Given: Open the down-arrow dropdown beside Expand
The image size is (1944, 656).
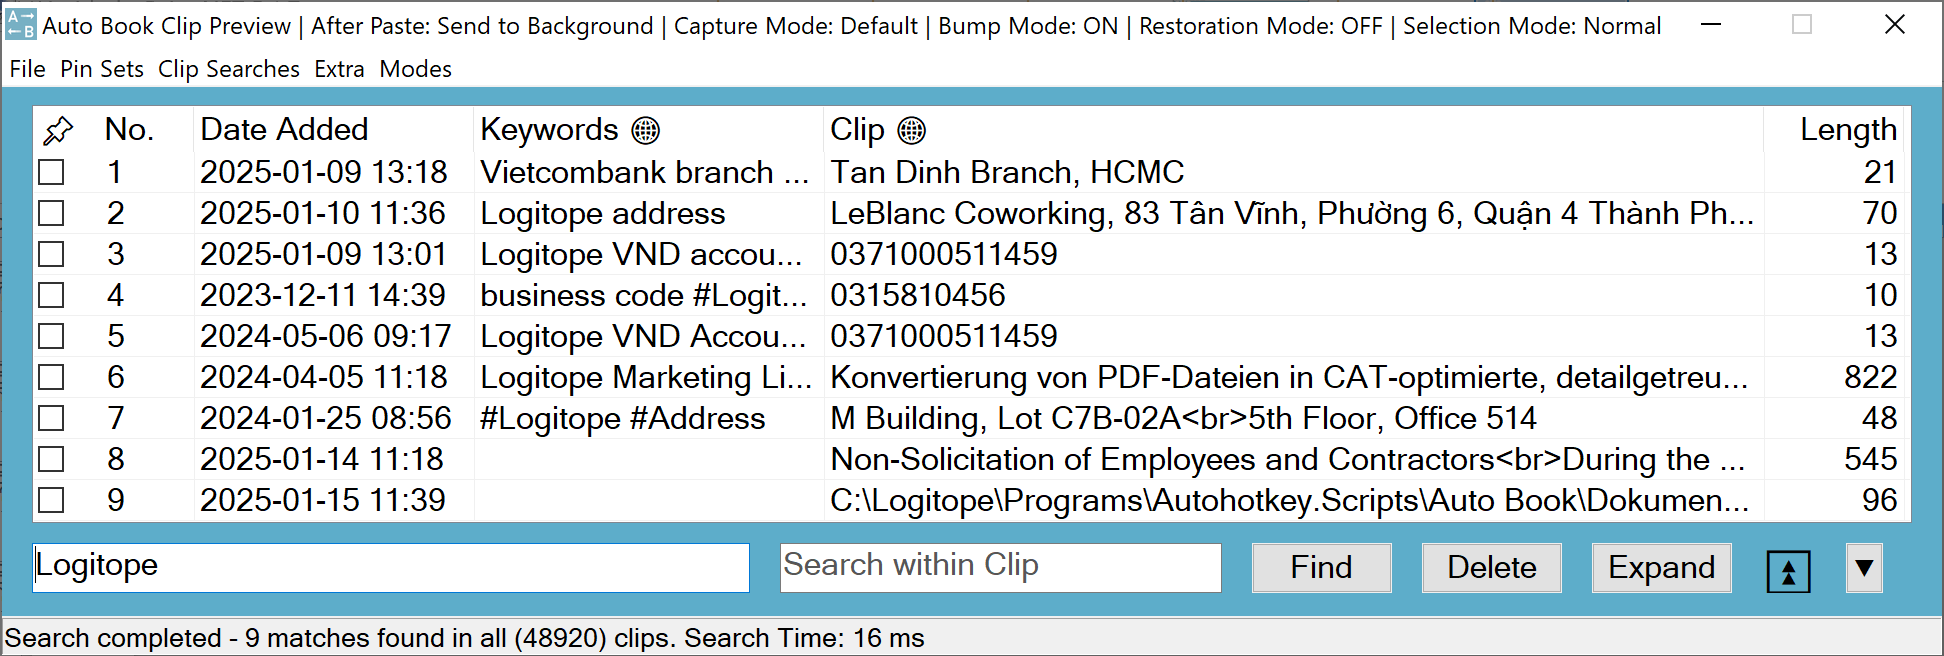Looking at the screenshot, I should [1864, 568].
